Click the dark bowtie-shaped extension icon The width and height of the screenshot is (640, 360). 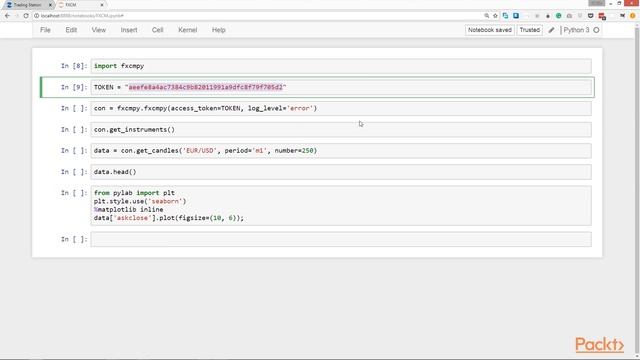coord(622,16)
